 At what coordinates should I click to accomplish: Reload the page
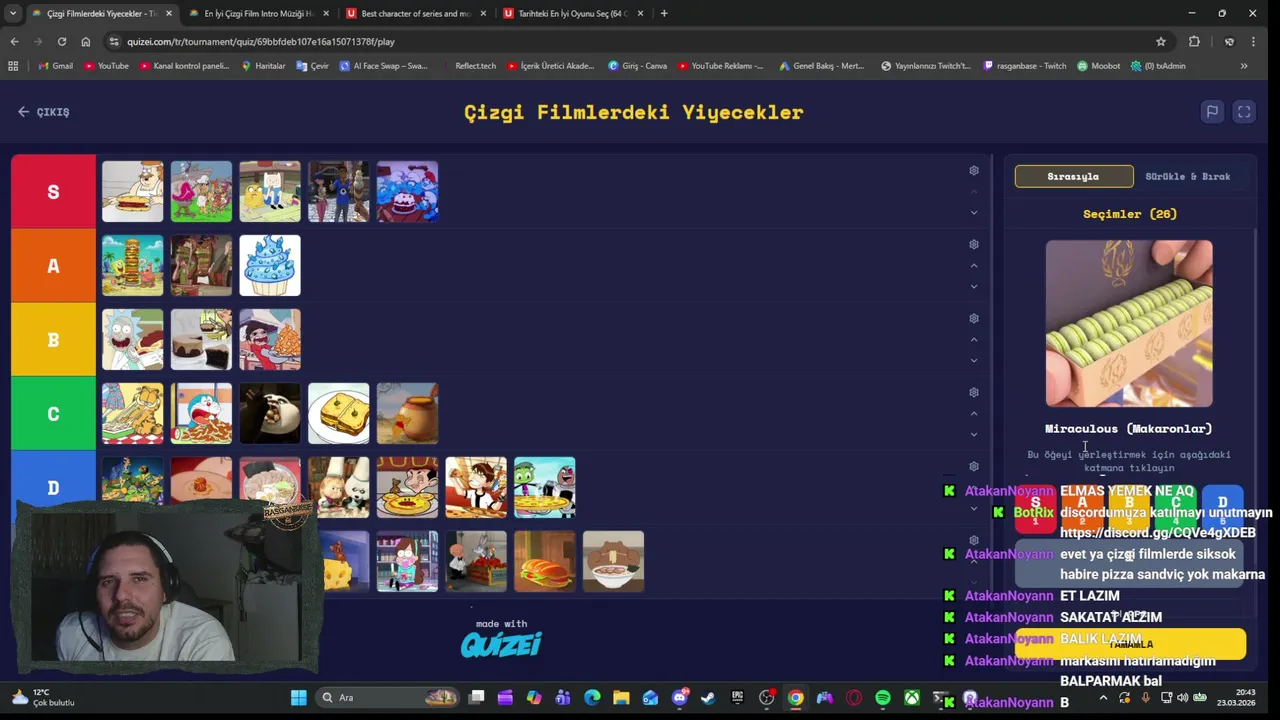pyautogui.click(x=62, y=42)
